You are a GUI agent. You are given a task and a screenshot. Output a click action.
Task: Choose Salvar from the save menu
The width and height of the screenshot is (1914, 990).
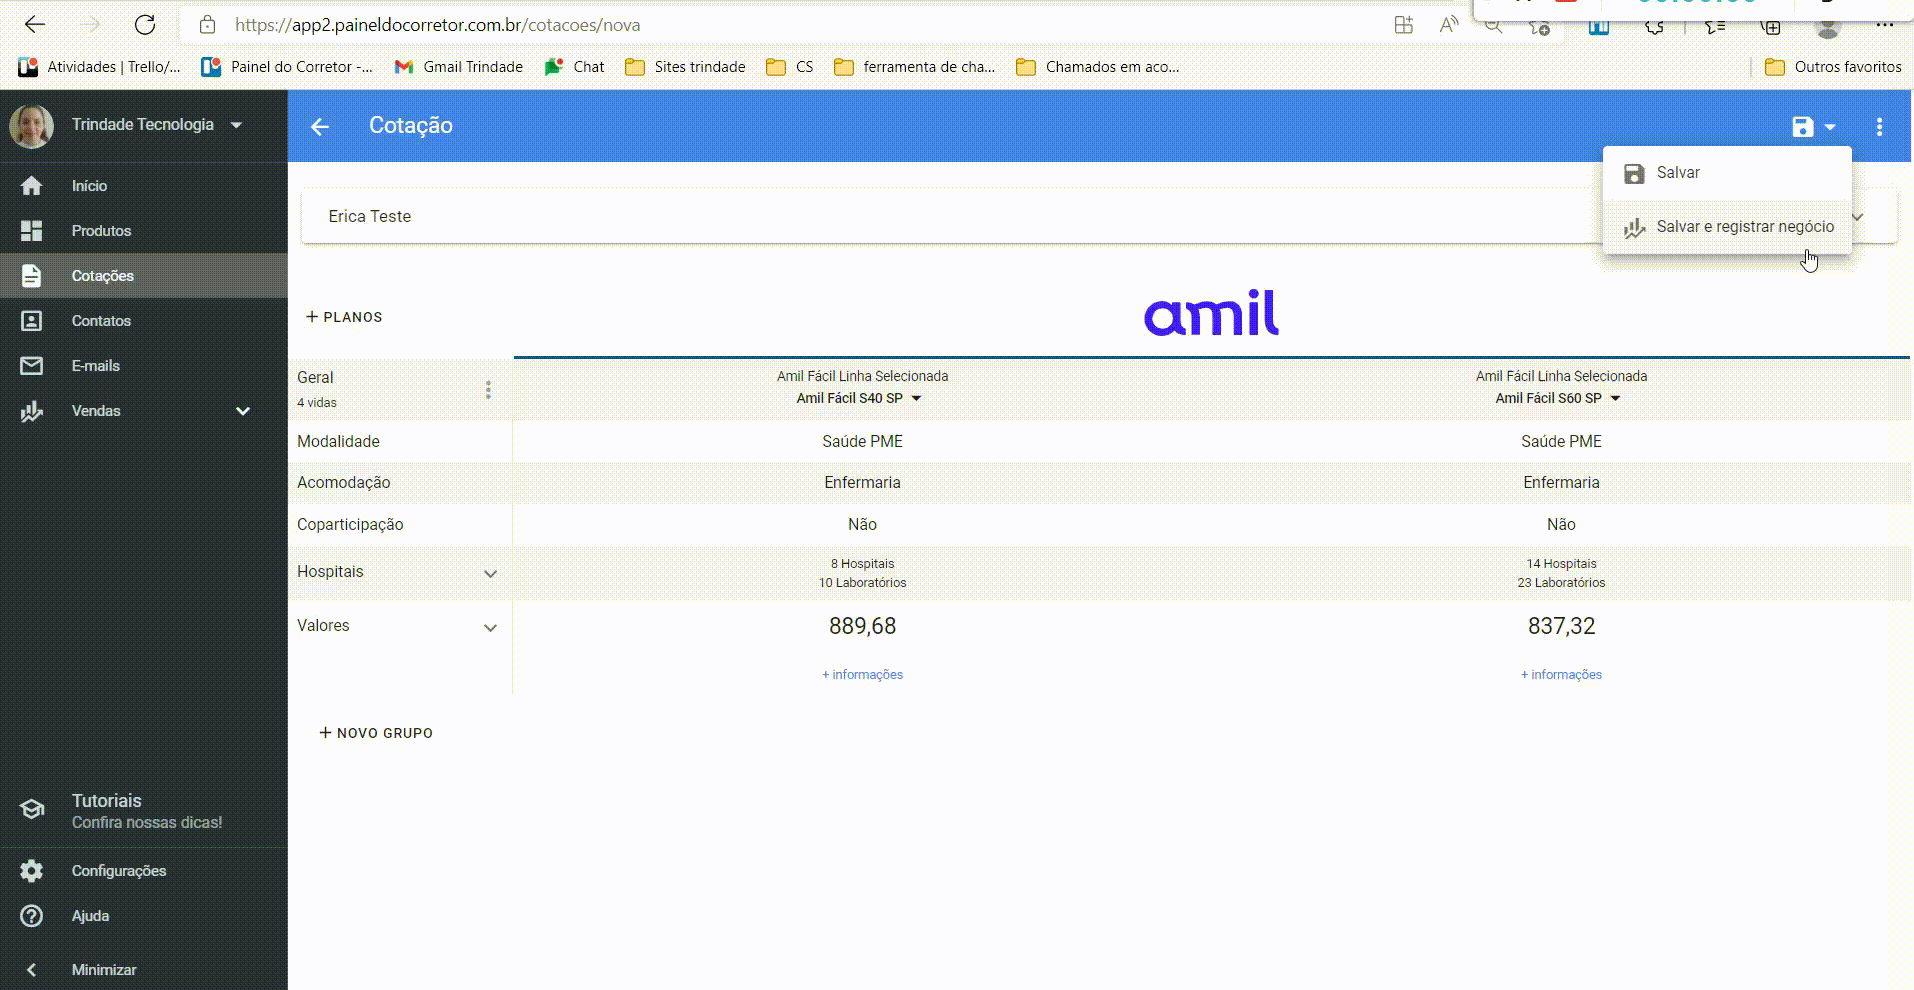[x=1727, y=173]
